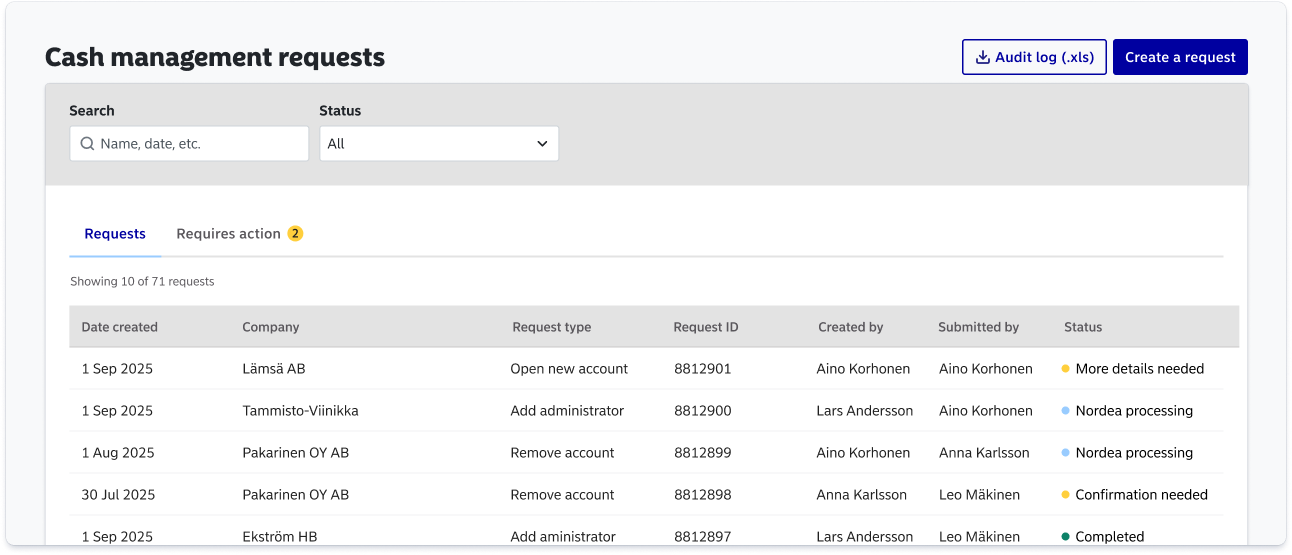Viewport: 1292px width, 555px height.
Task: Click date 30 Jul 2025
Action: tap(119, 495)
